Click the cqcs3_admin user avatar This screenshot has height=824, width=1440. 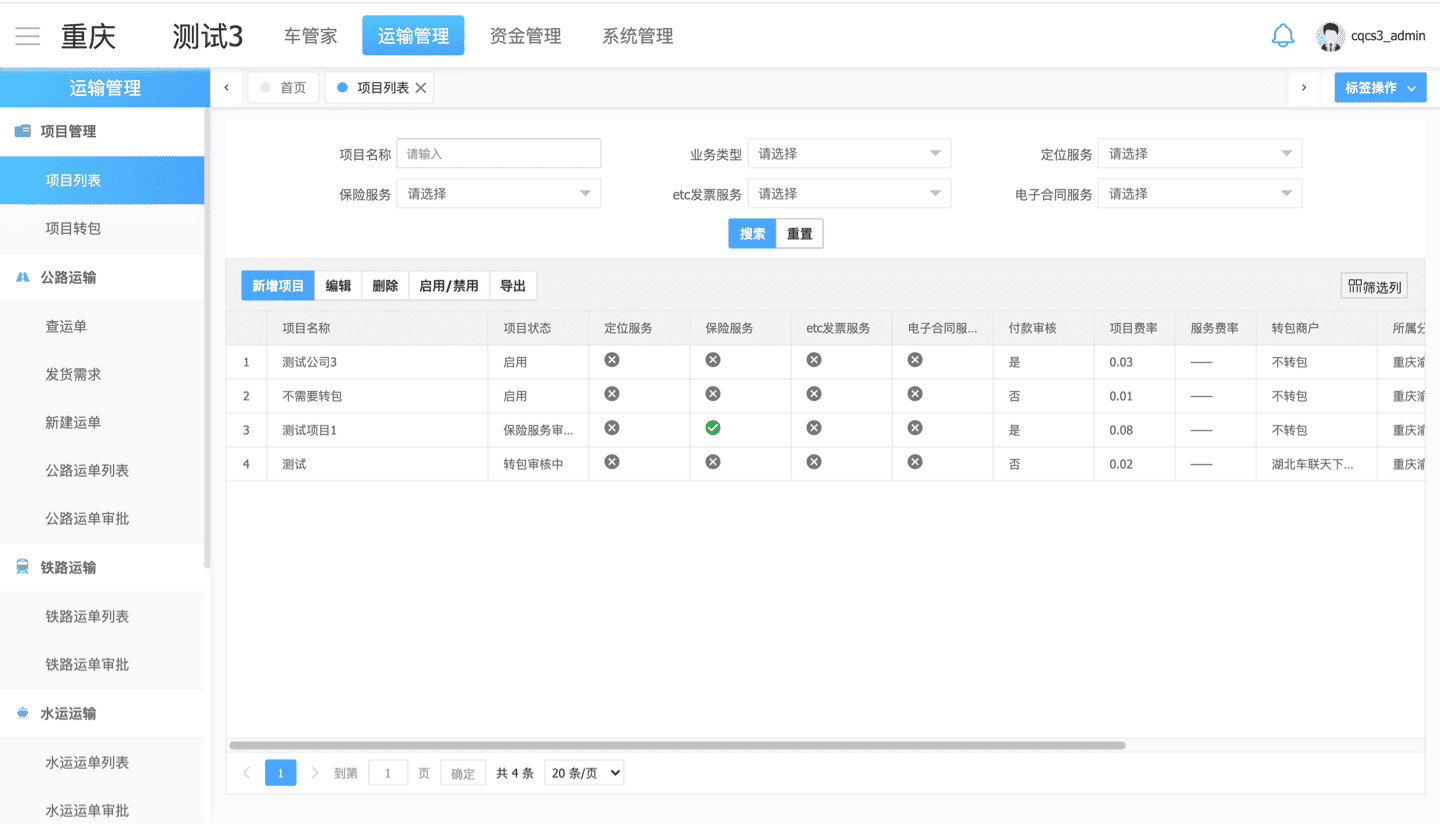1329,36
